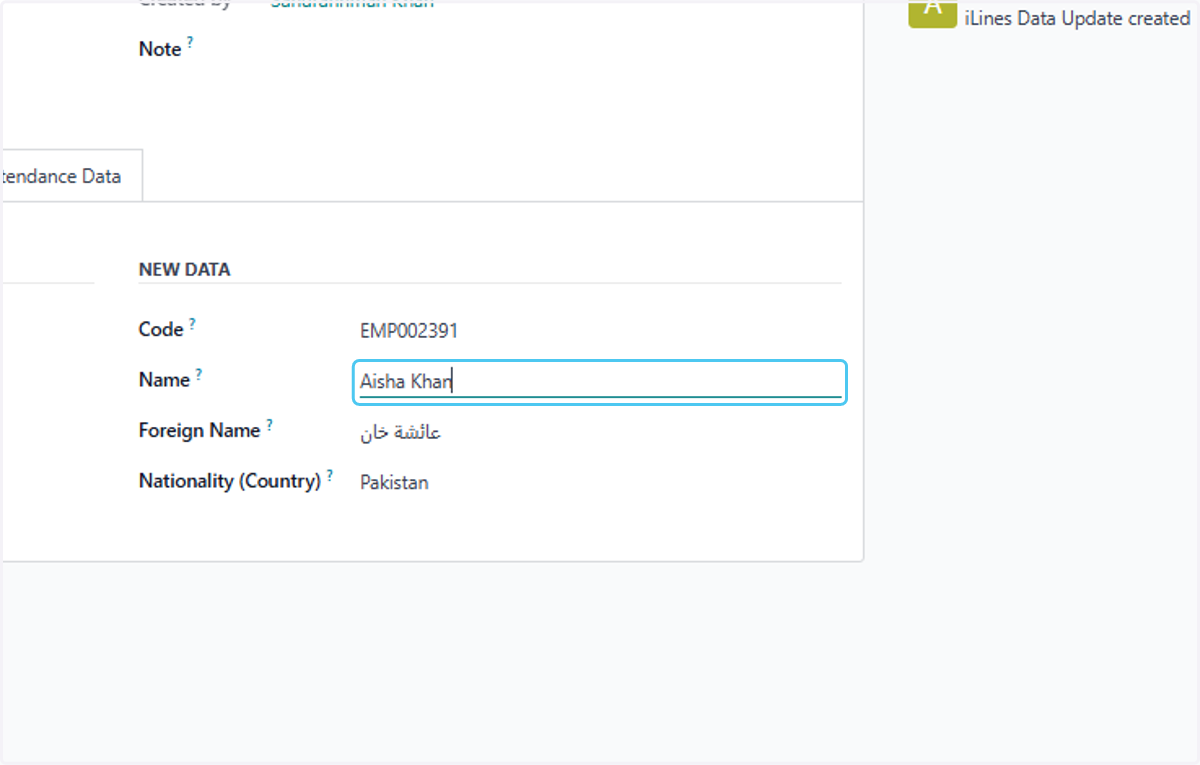Click the help icon beside Note

click(x=190, y=43)
